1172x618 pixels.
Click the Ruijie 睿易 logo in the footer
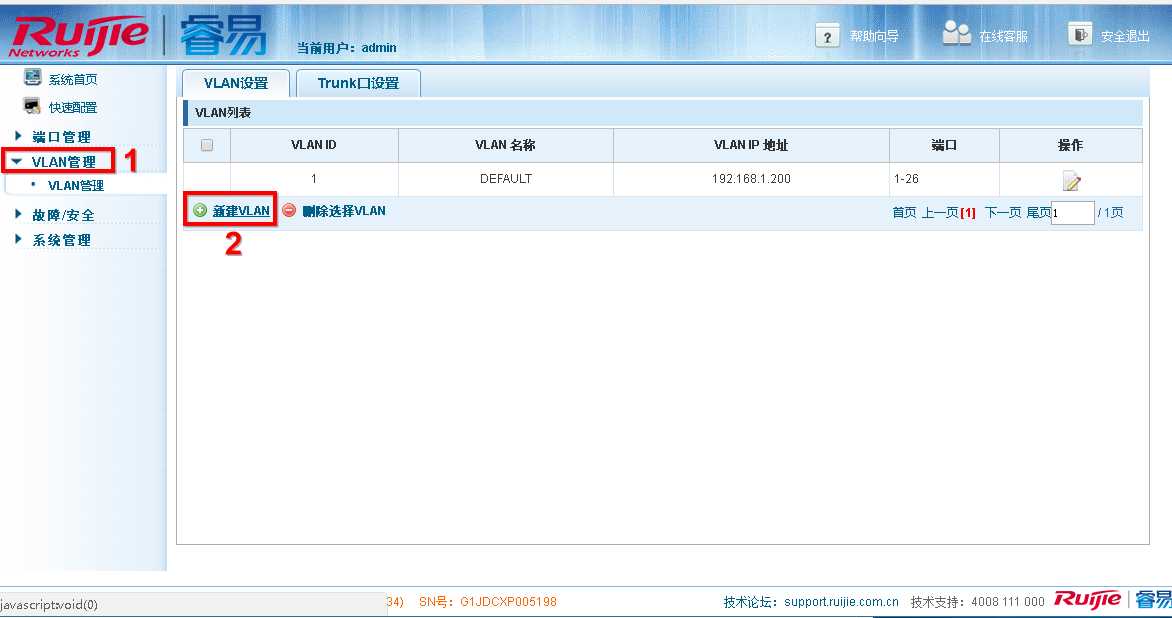pos(1112,599)
